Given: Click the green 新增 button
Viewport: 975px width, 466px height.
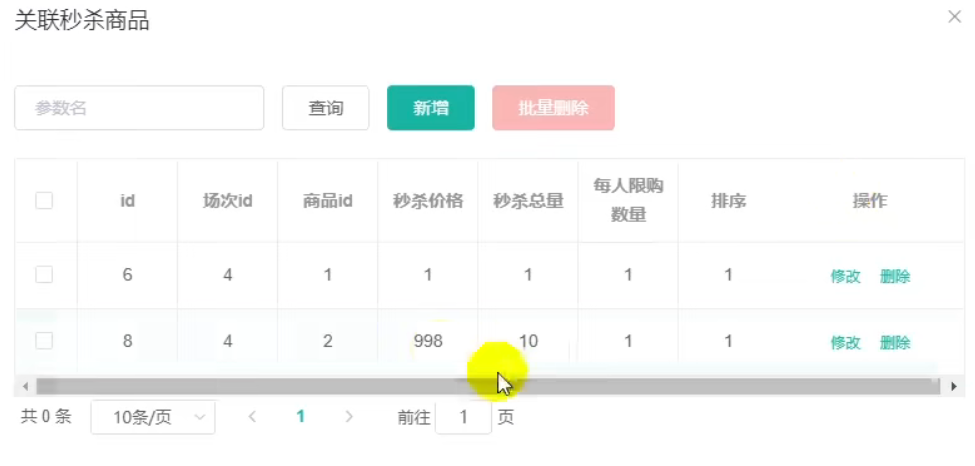Looking at the screenshot, I should click(x=431, y=108).
